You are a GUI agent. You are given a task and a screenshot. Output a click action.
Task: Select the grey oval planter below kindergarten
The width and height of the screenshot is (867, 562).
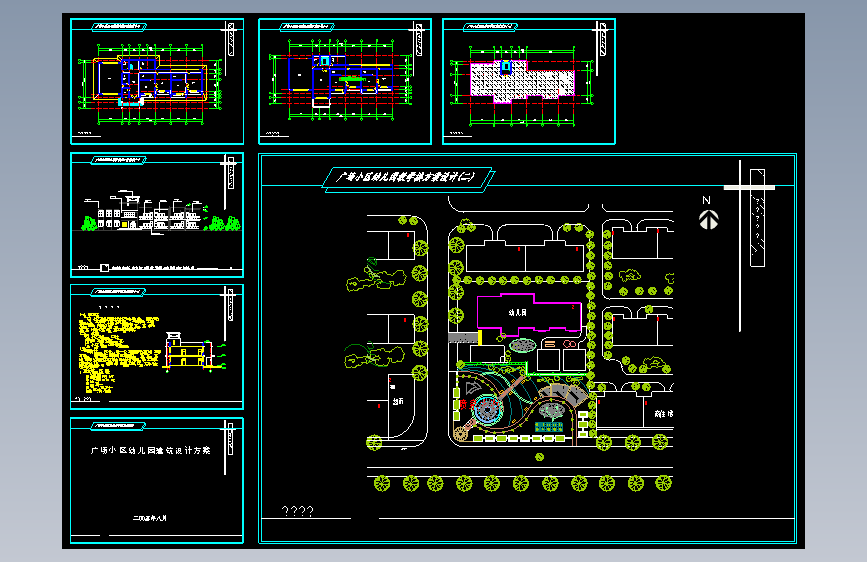(523, 346)
